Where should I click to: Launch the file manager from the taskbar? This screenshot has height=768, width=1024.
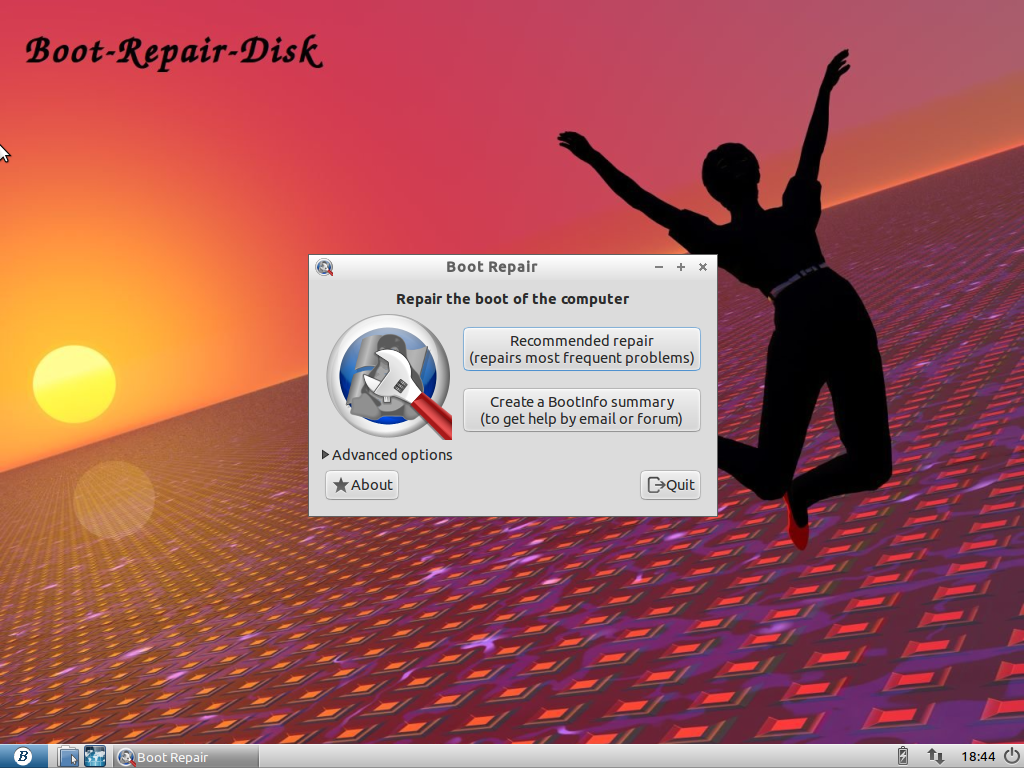pyautogui.click(x=68, y=756)
